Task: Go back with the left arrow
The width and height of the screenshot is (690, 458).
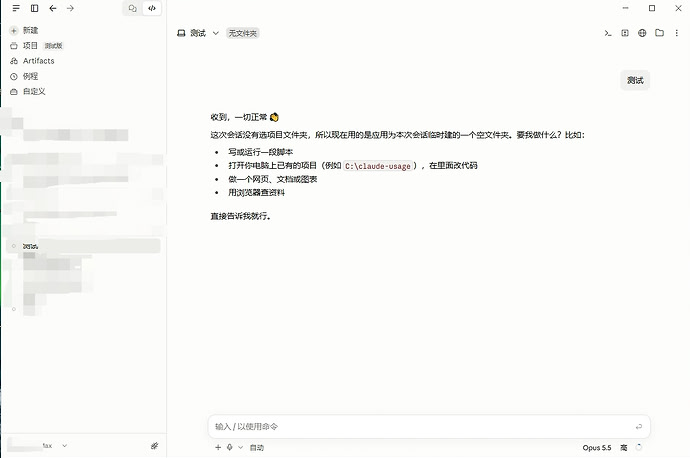Action: click(53, 8)
